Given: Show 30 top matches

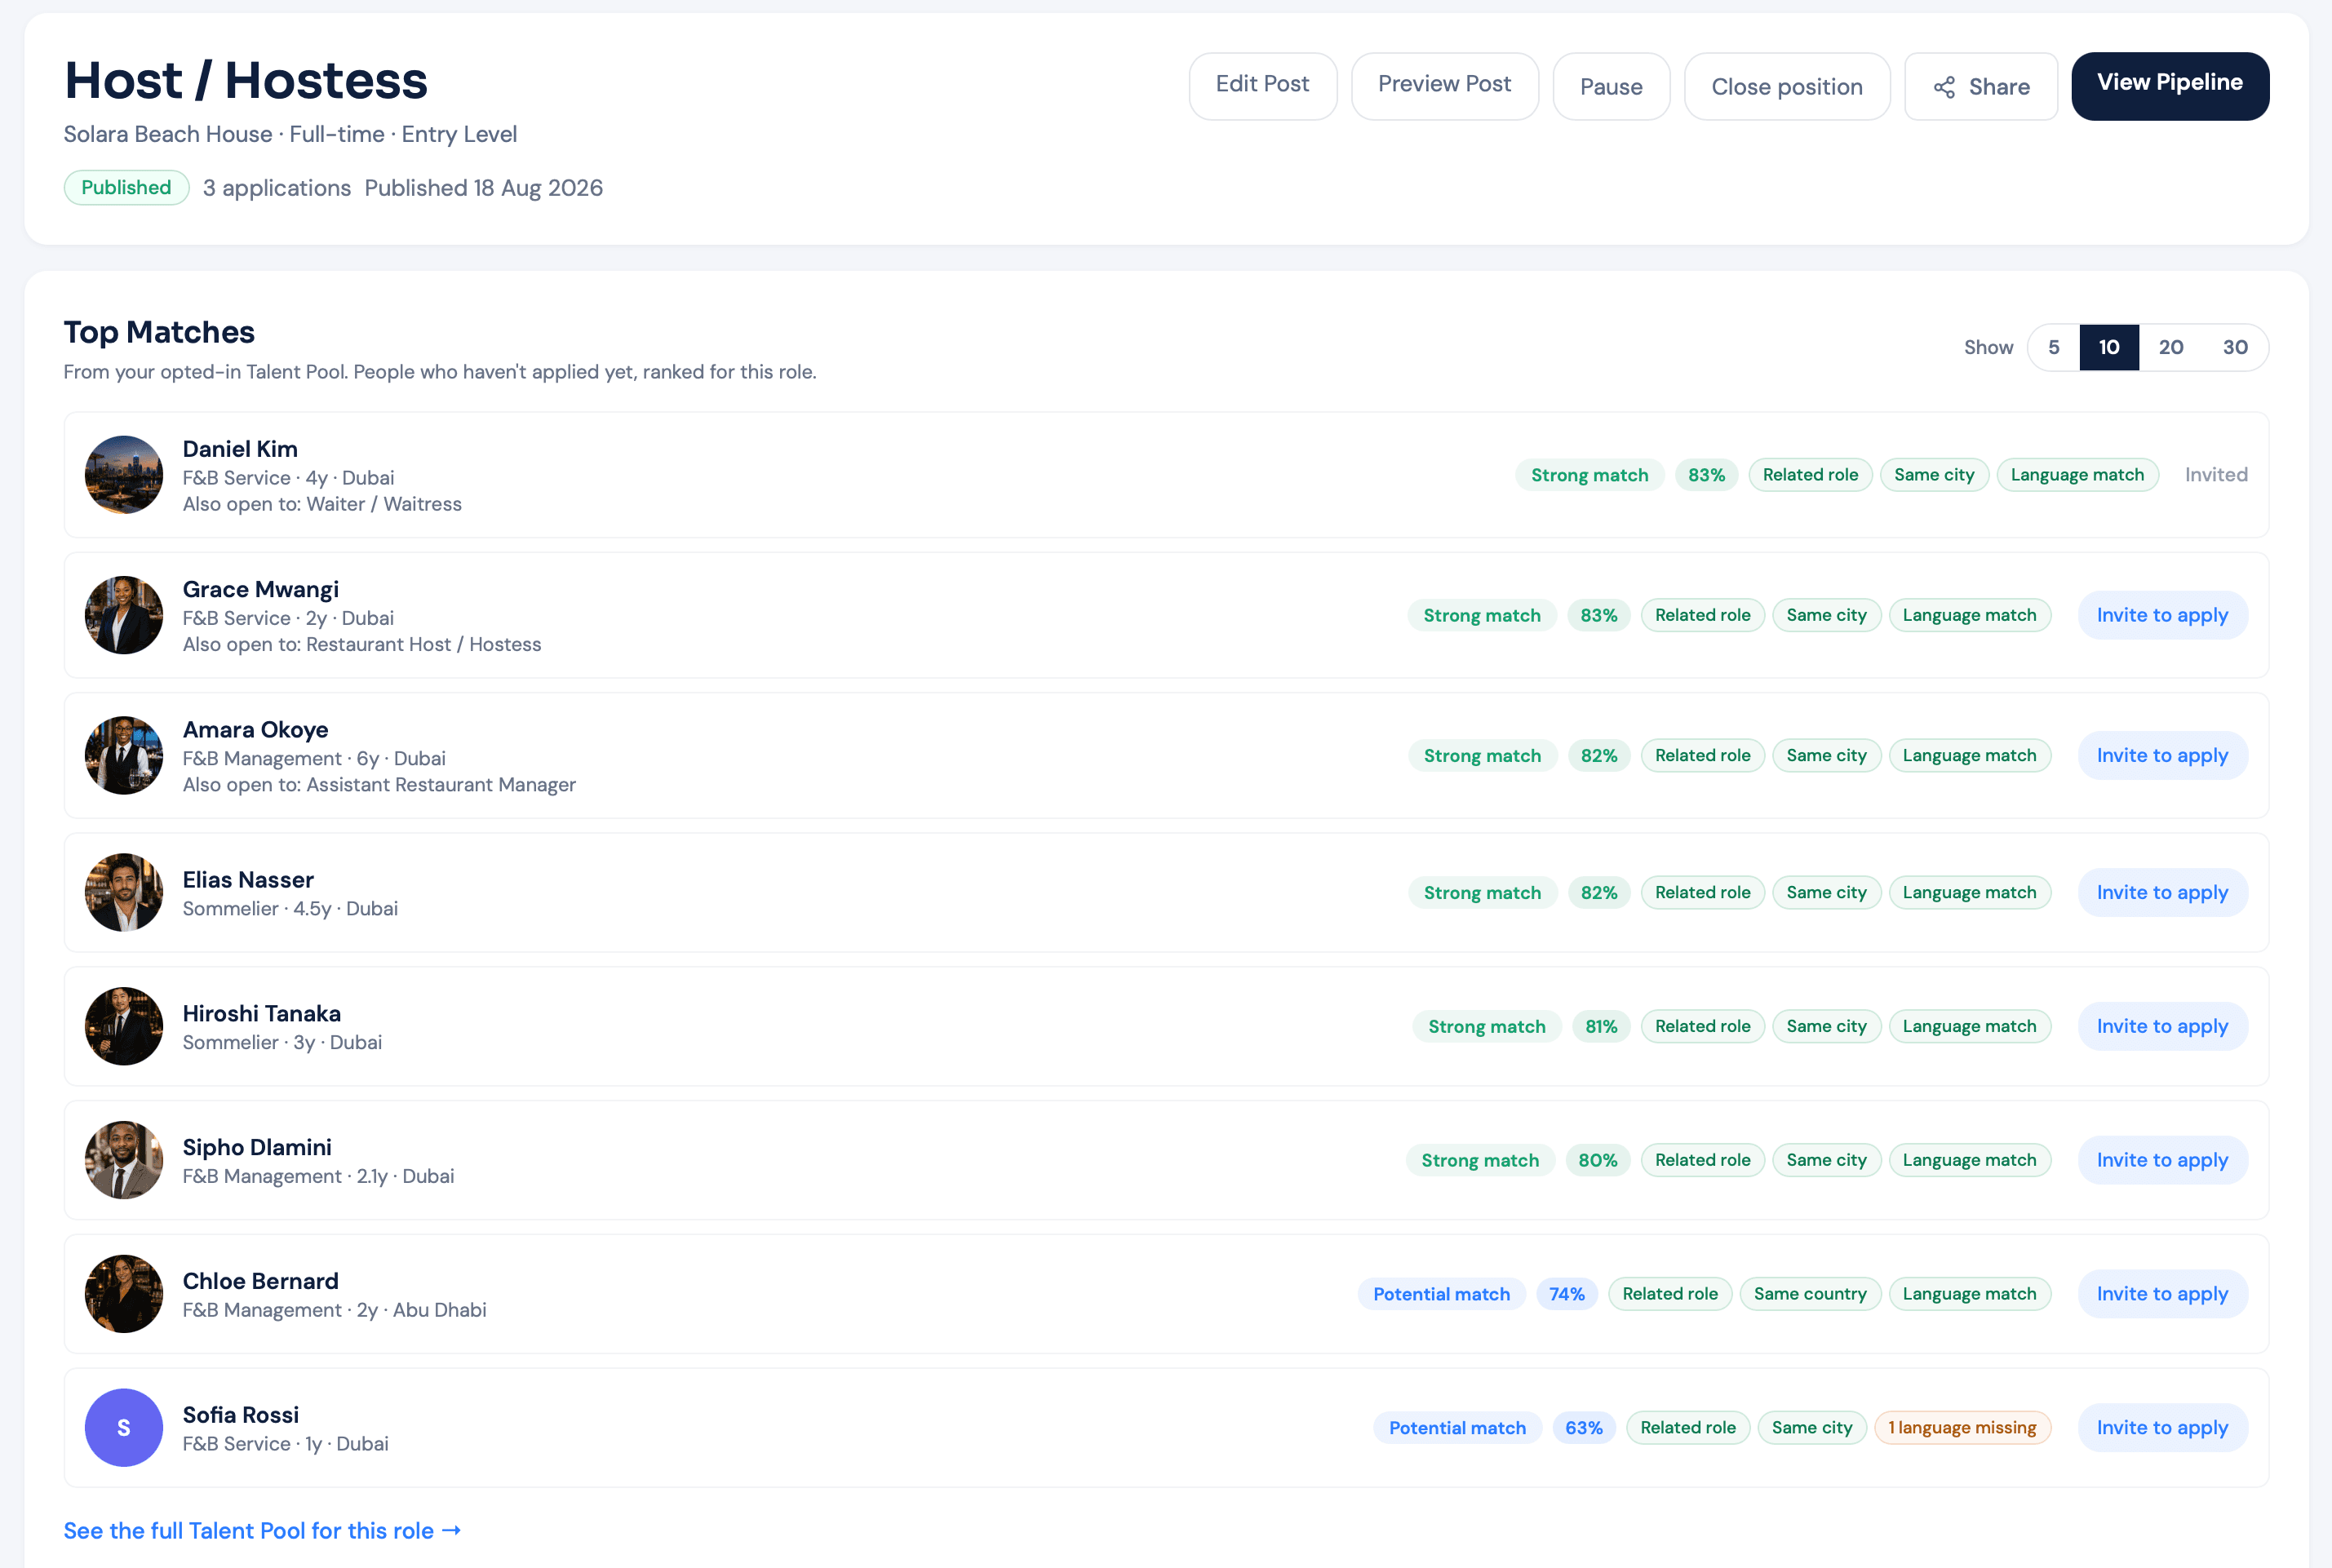Looking at the screenshot, I should tap(2235, 348).
